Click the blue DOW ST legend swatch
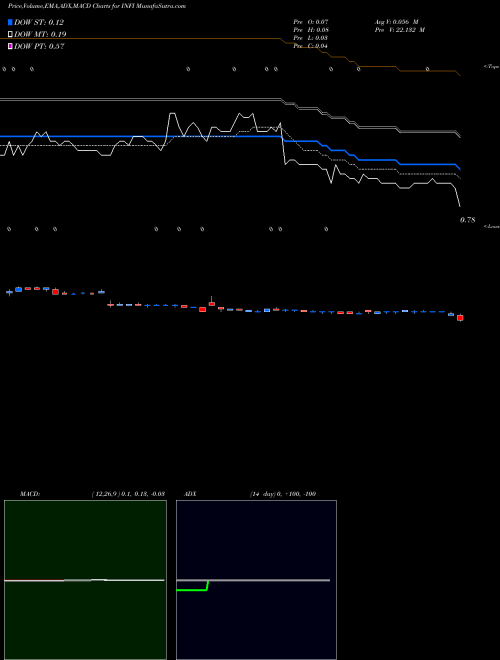This screenshot has width=500, height=660. (10, 22)
